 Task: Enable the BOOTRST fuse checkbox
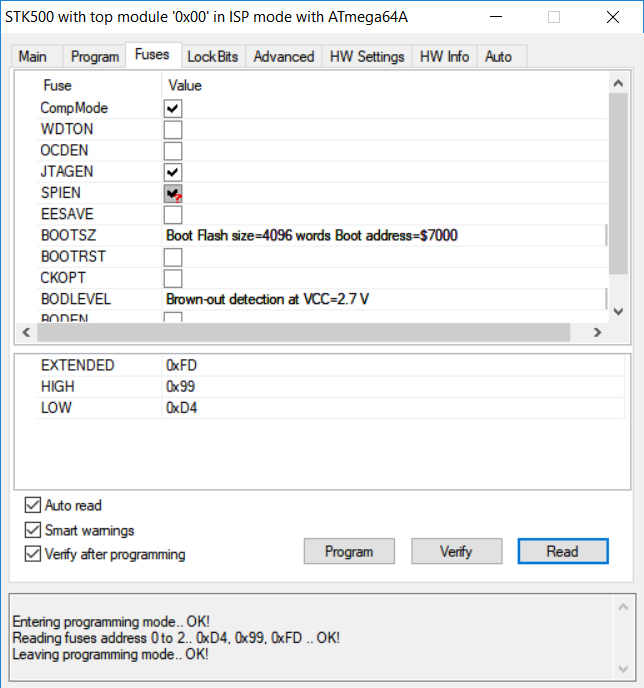[173, 257]
